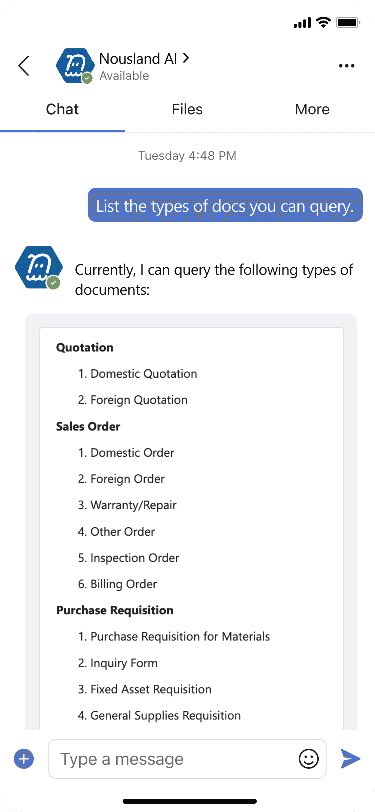Image resolution: width=375 pixels, height=812 pixels.
Task: Tap the Warranty/Repair list entry
Action: [x=127, y=505]
